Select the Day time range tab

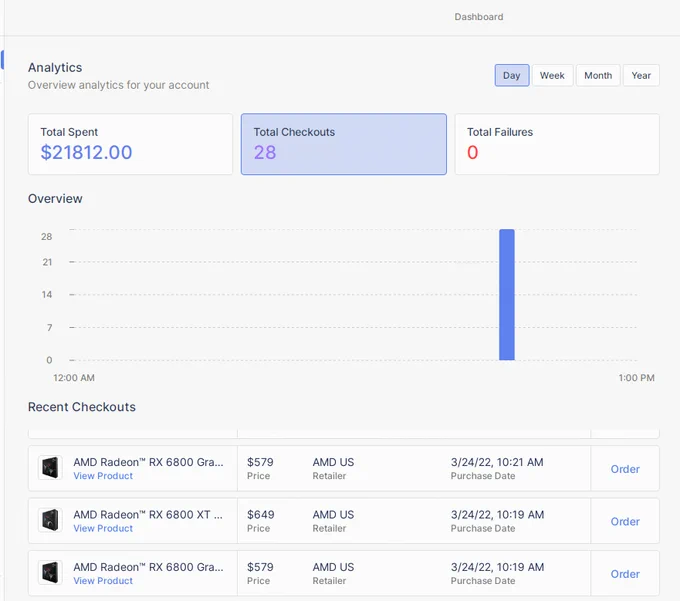512,75
